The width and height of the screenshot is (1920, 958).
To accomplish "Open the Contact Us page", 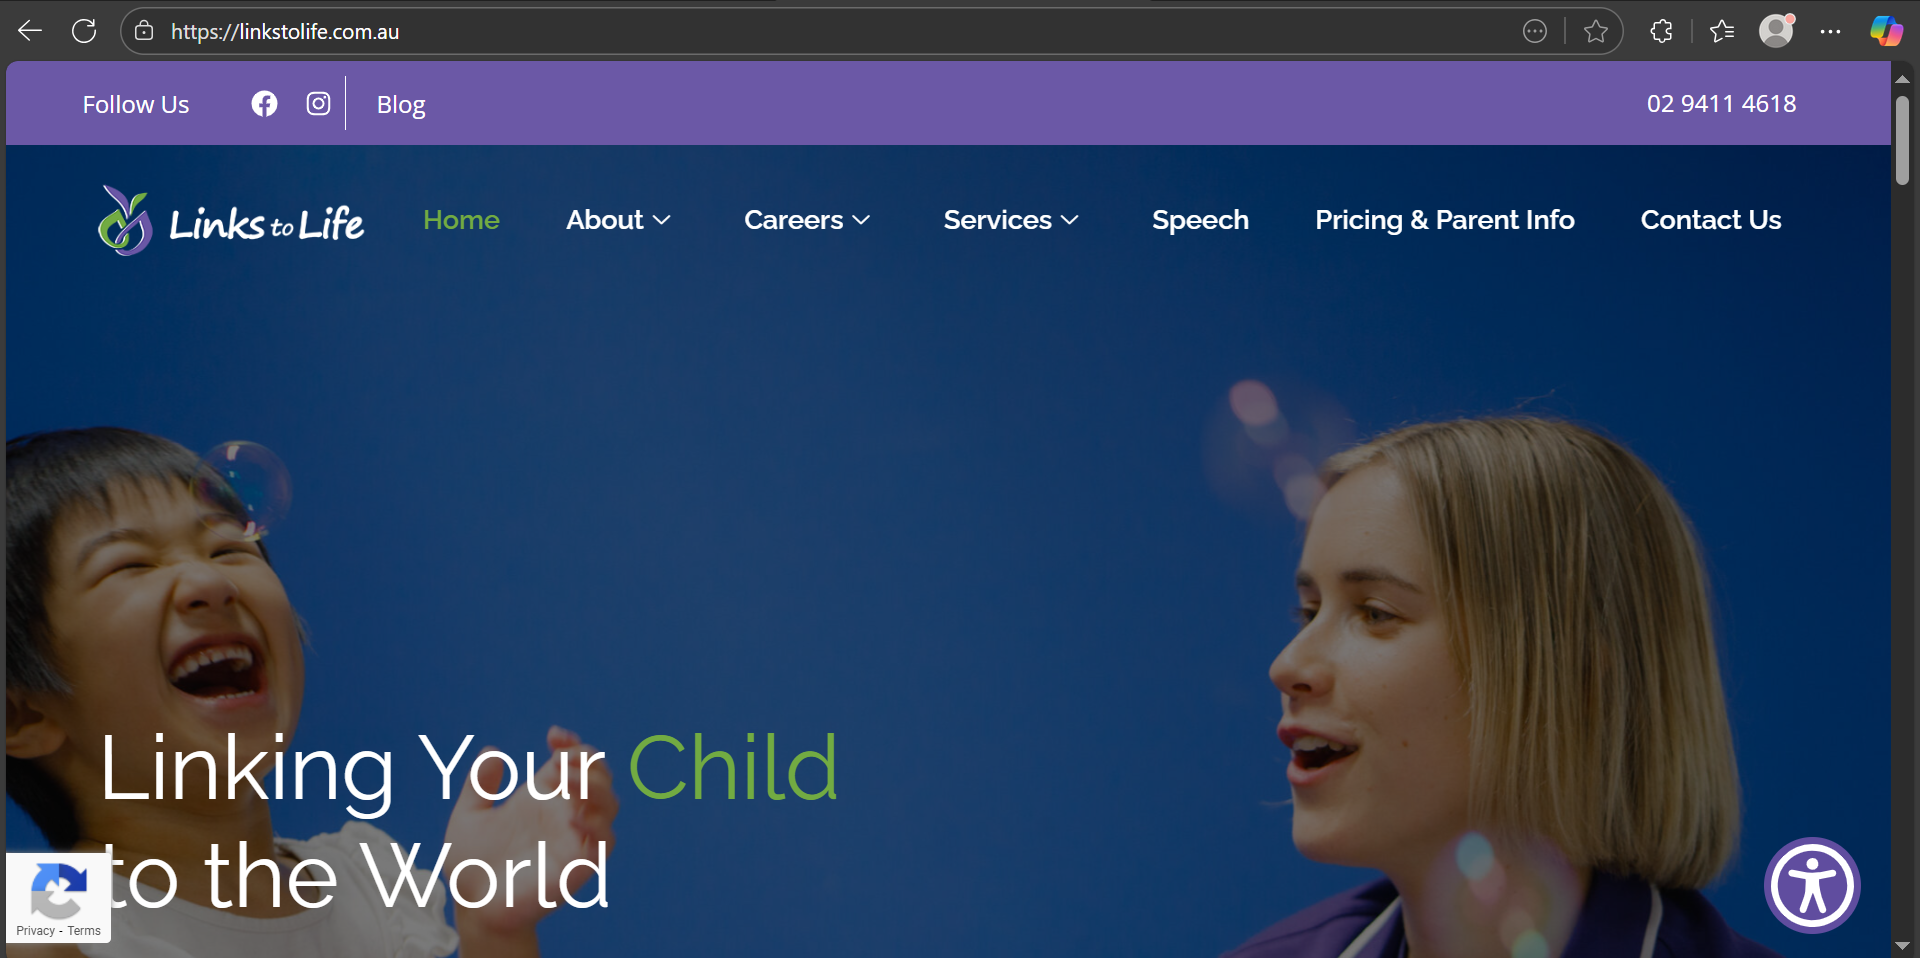I will (1711, 220).
